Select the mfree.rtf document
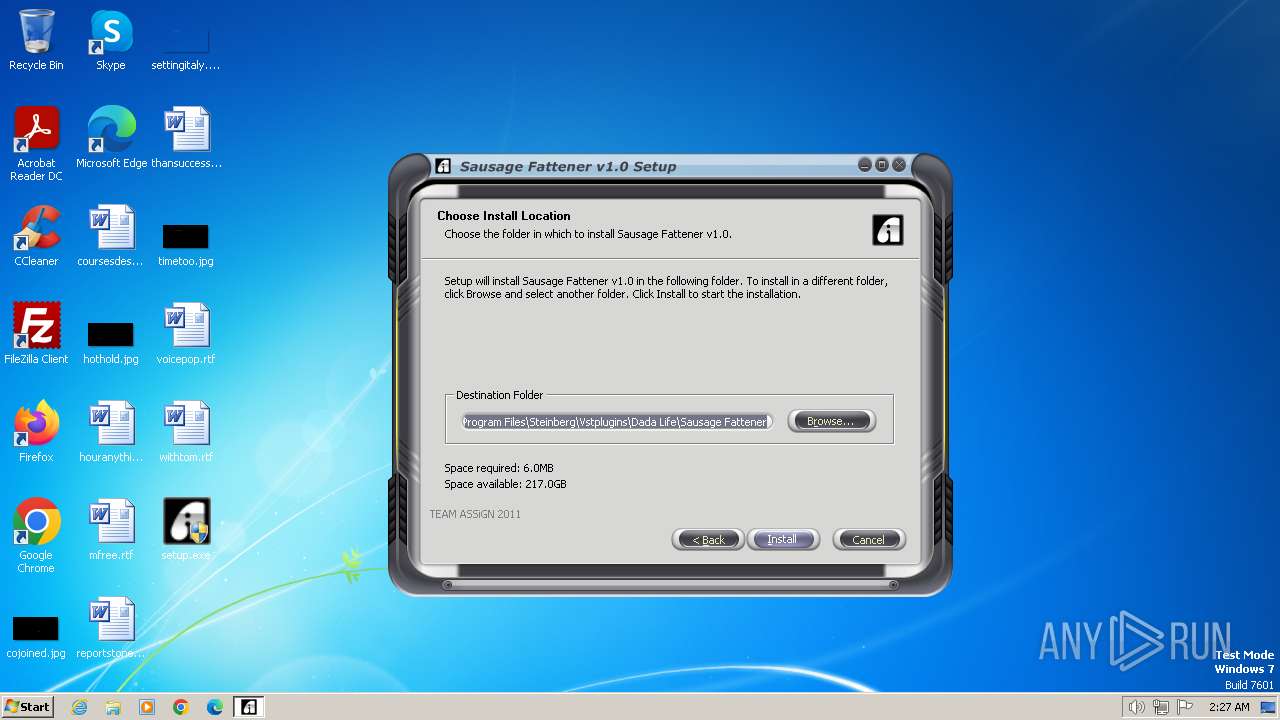The width and height of the screenshot is (1280, 720). click(111, 530)
